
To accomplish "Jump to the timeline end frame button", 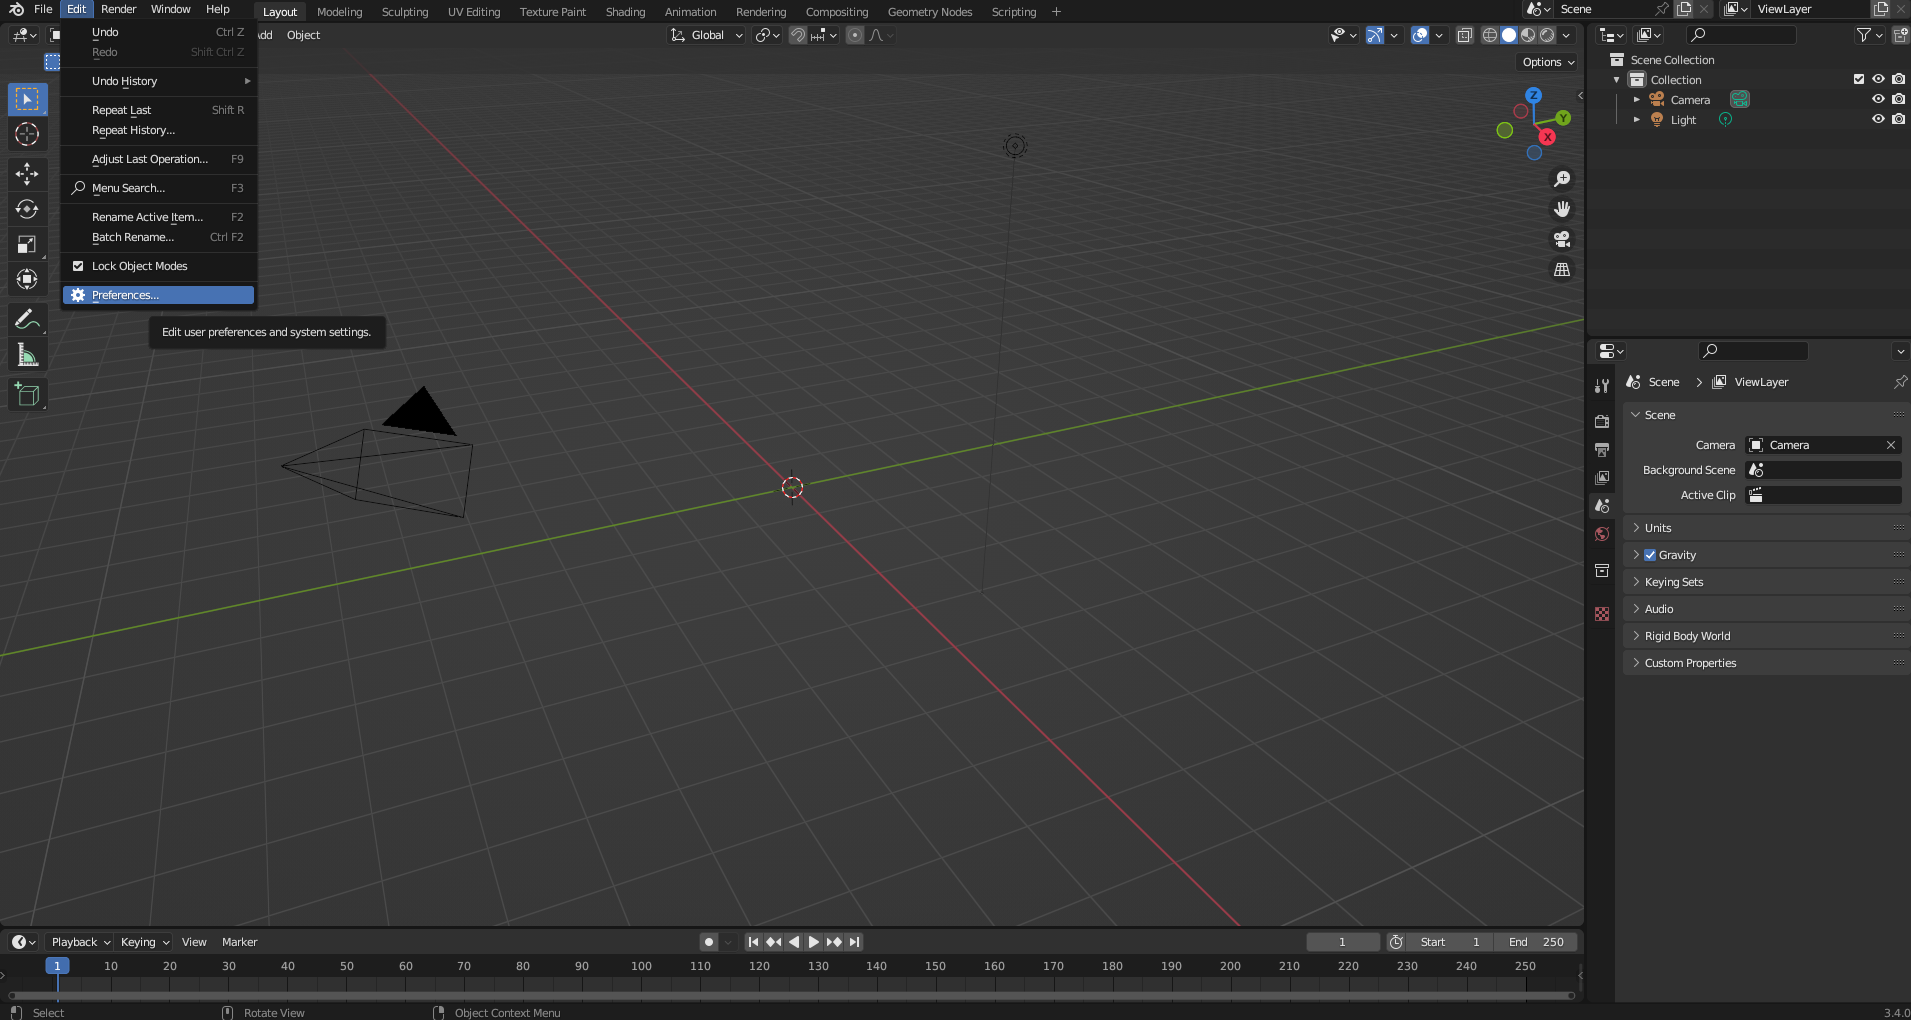I will tap(854, 942).
